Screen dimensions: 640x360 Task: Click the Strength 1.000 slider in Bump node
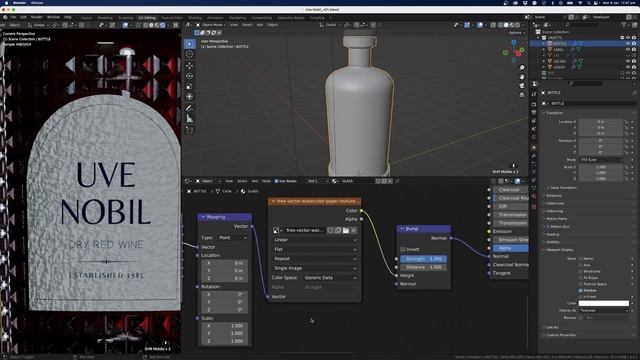point(423,259)
